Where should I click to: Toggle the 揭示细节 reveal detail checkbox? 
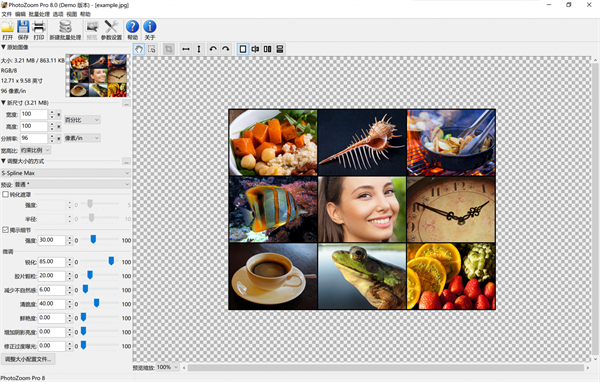coord(5,230)
